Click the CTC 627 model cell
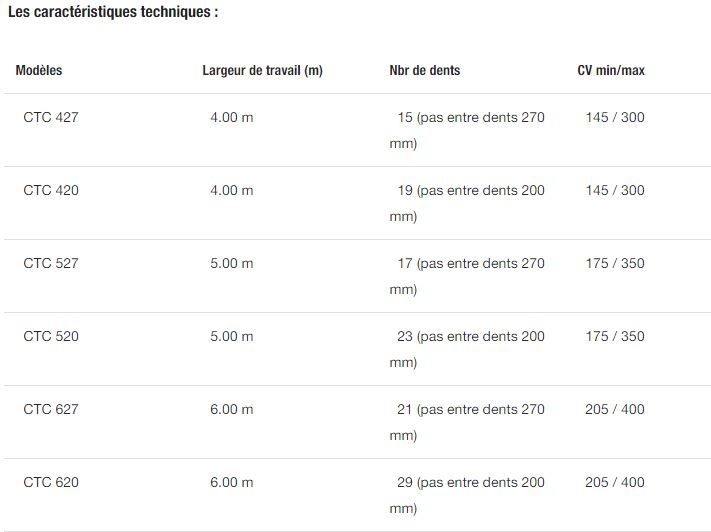The image size is (711, 532). click(x=51, y=410)
